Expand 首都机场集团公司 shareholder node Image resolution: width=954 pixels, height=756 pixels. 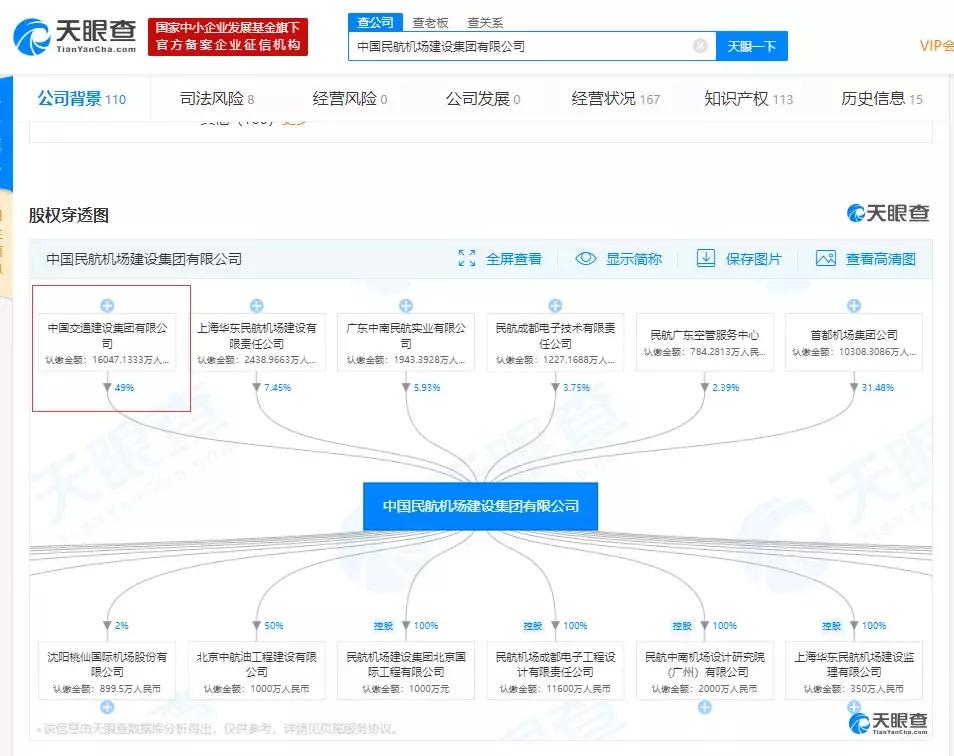(854, 305)
